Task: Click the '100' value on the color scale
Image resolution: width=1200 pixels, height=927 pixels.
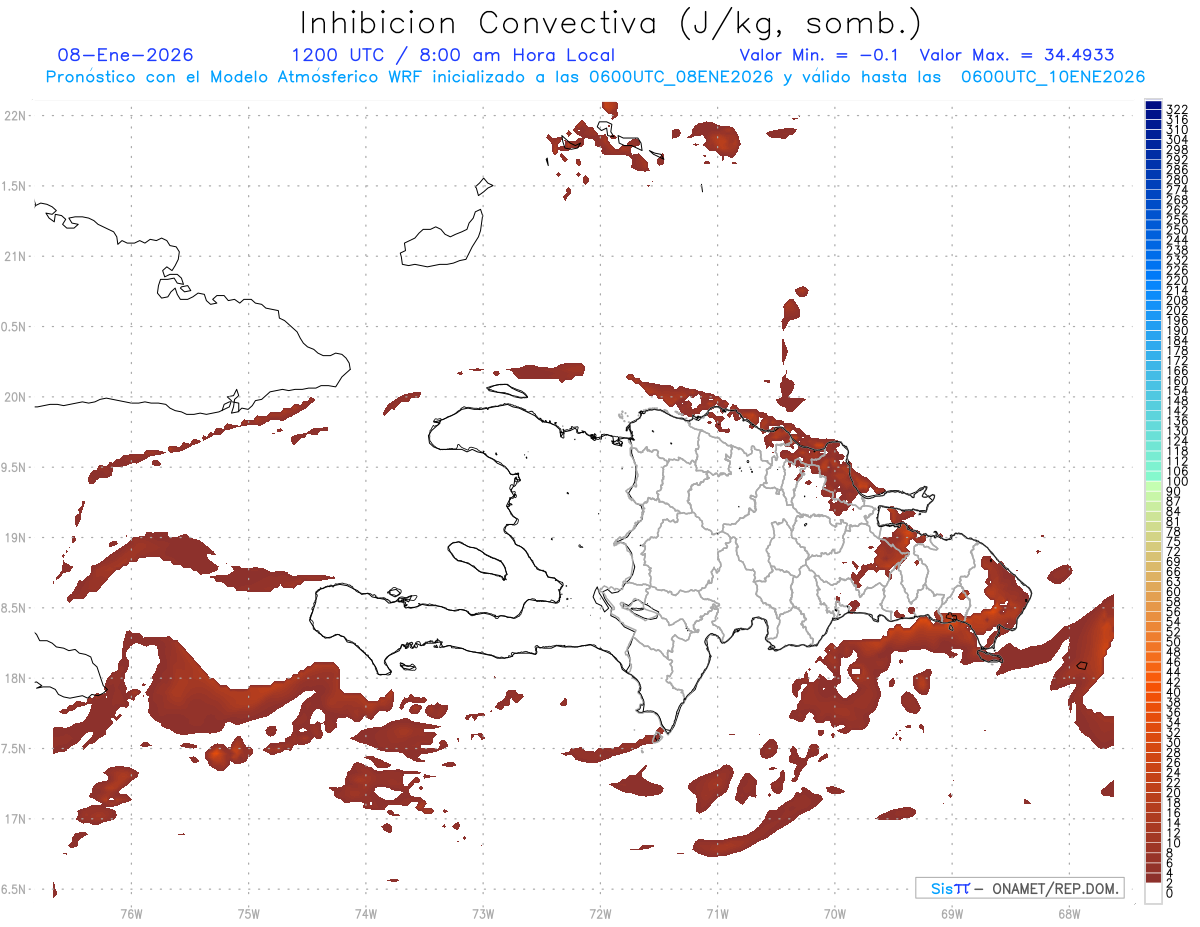Action: coord(1176,482)
